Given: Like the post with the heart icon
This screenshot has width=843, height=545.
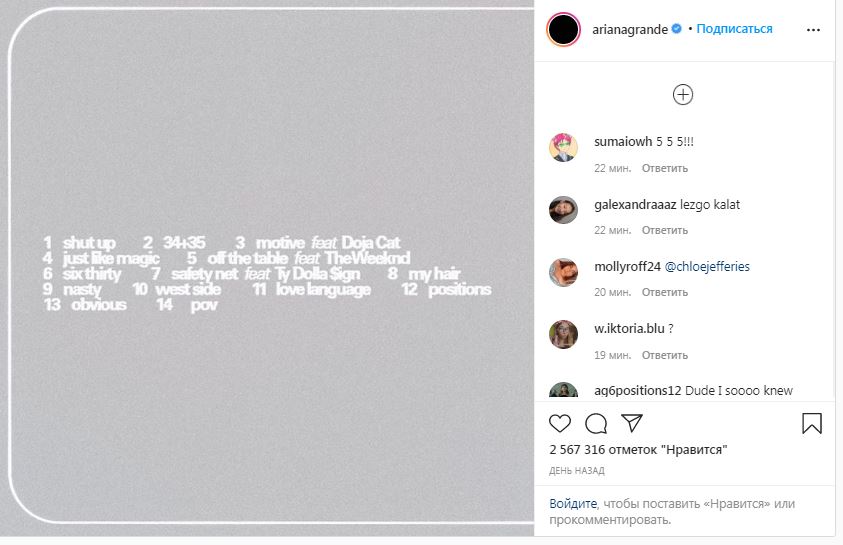Looking at the screenshot, I should coord(561,423).
